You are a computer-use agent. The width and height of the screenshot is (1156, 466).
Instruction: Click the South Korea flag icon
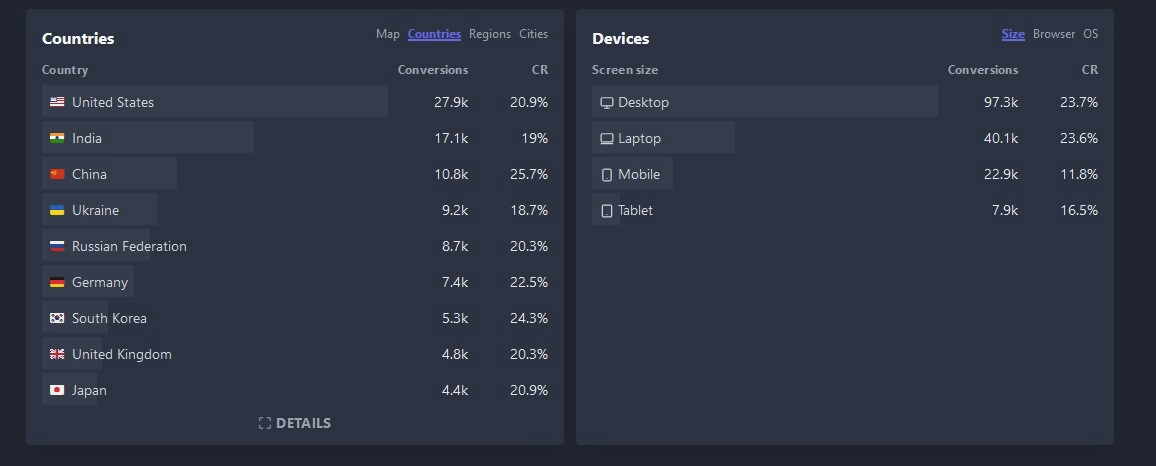57,319
